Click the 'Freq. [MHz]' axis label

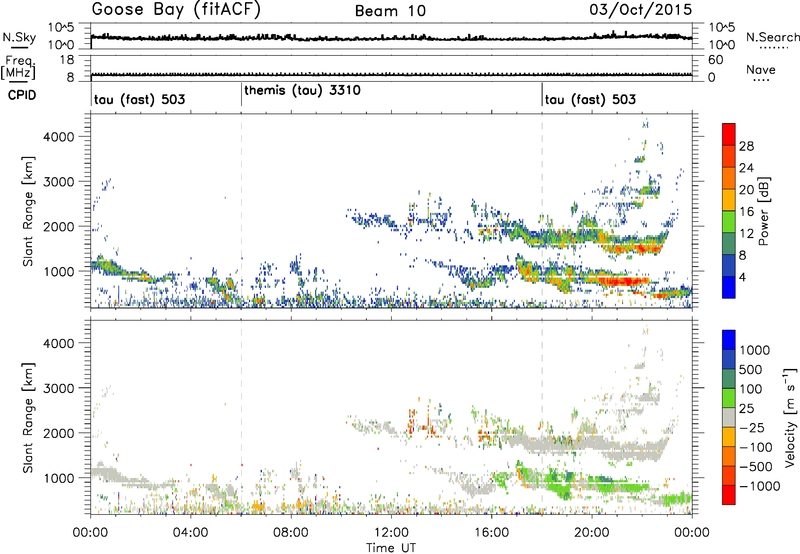(x=20, y=67)
